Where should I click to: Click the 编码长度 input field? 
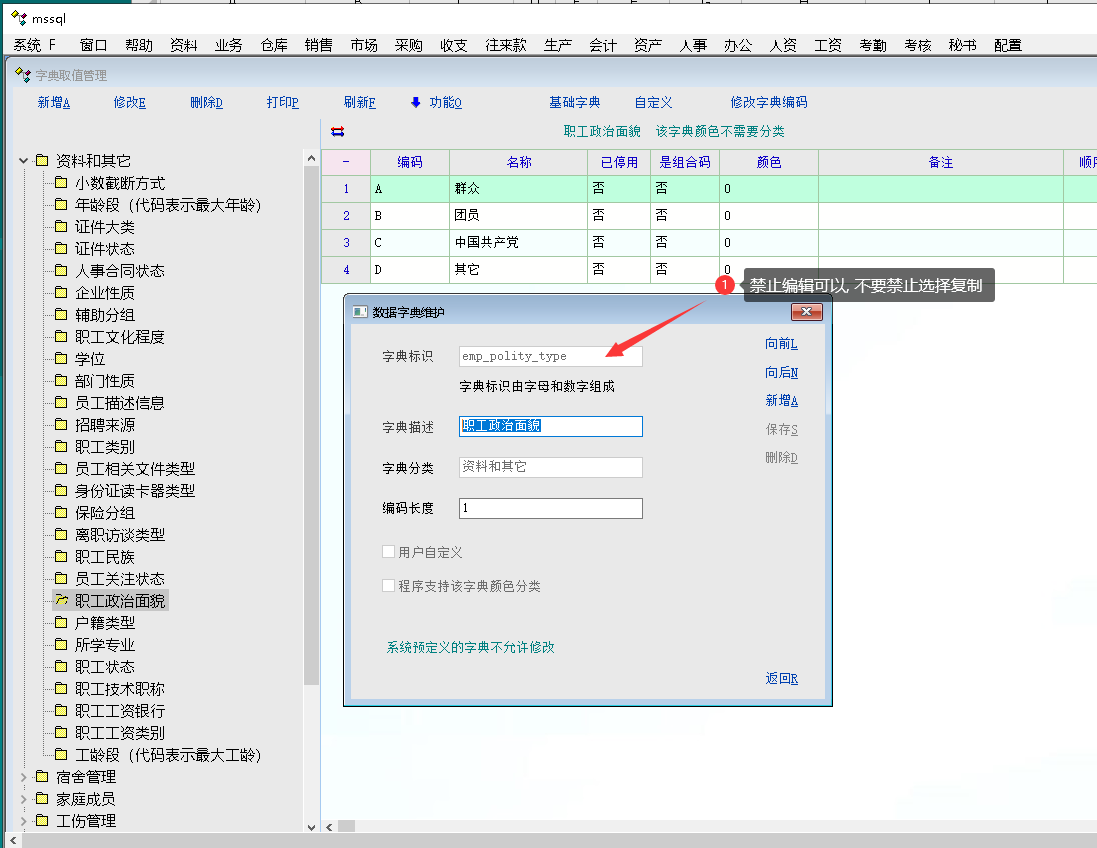click(550, 508)
